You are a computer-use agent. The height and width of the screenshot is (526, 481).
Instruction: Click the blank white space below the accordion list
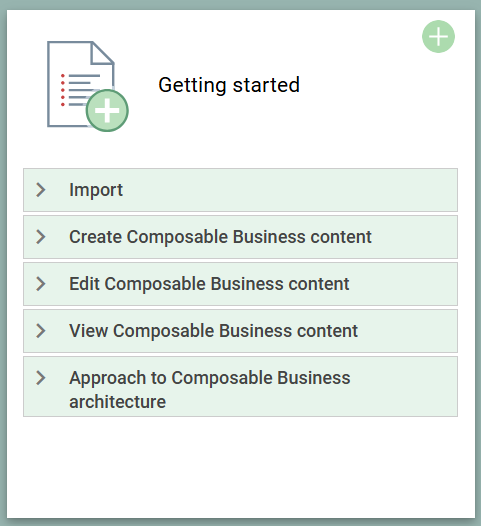(x=240, y=466)
